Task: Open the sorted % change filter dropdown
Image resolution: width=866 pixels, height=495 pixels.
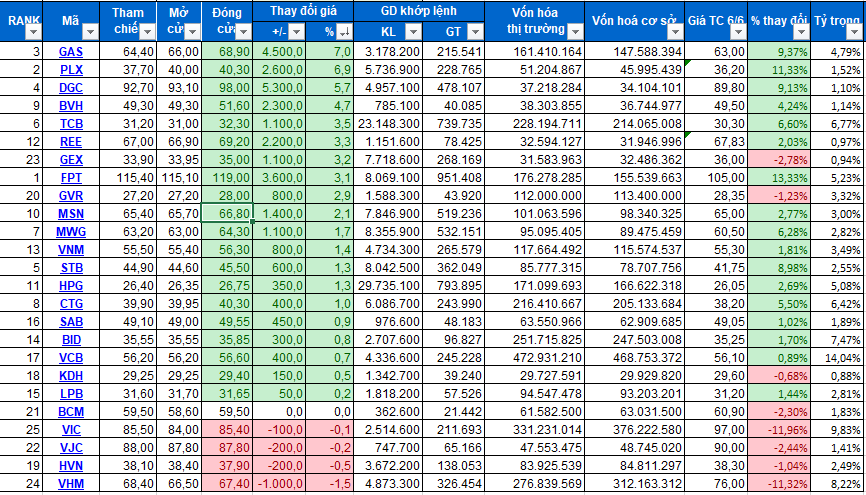Action: click(344, 33)
